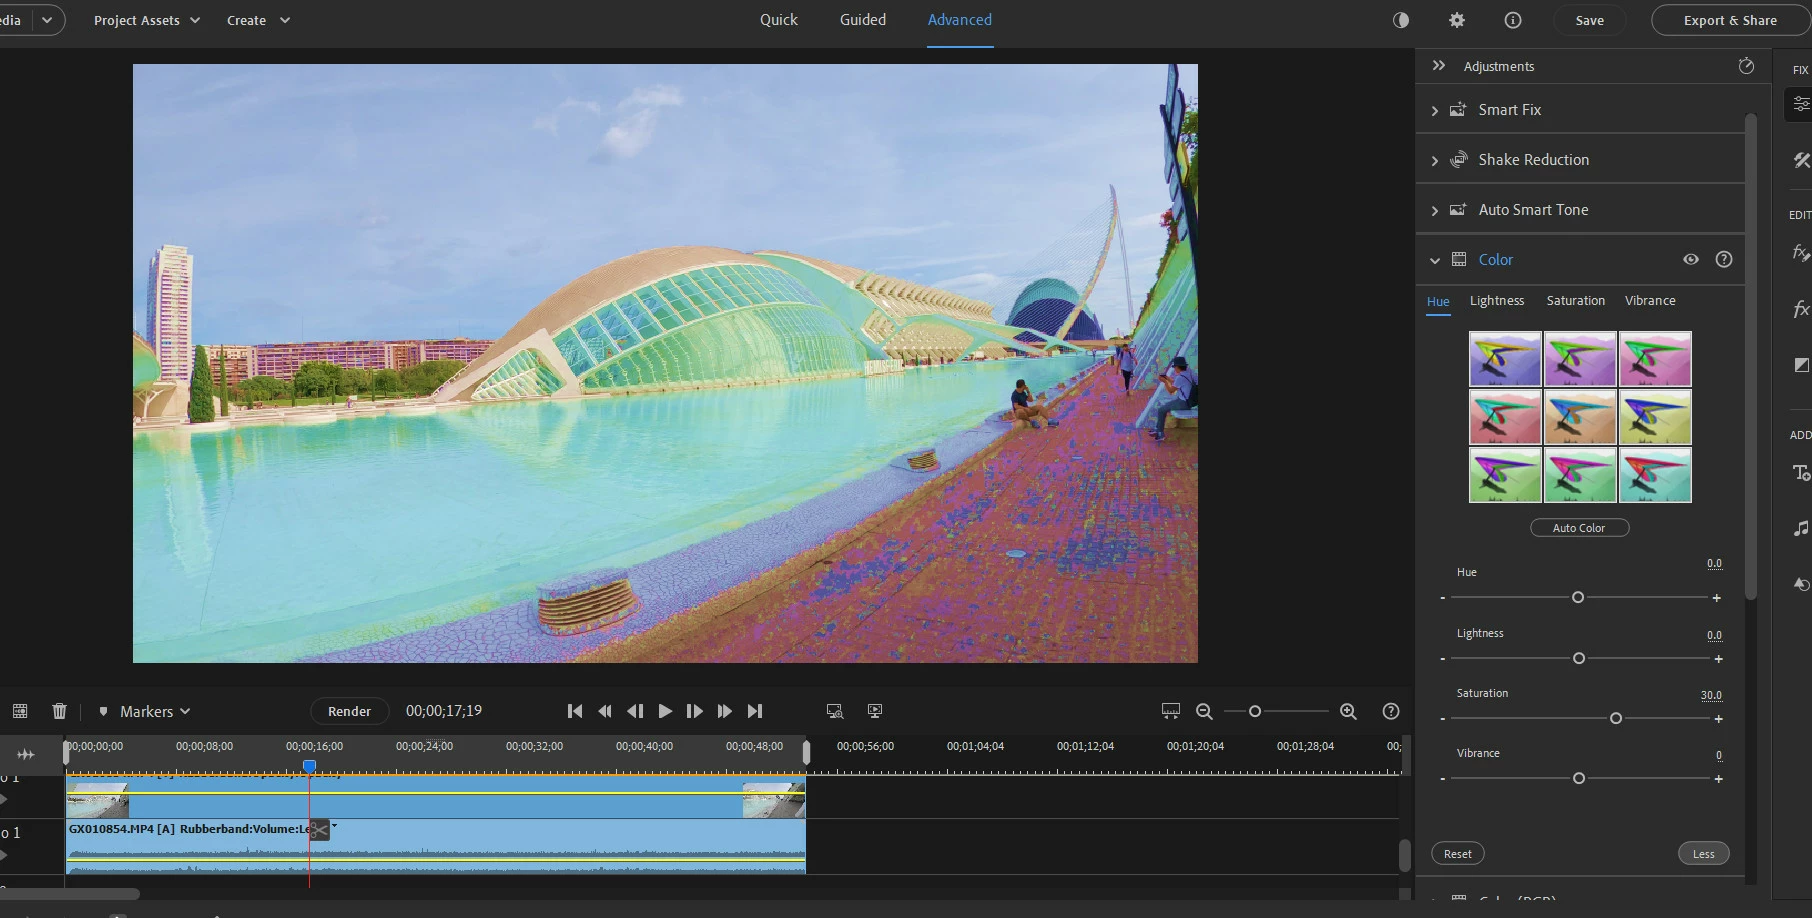Open the Adjustments sliders sidebar icon
This screenshot has height=918, width=1812.
tap(1801, 103)
